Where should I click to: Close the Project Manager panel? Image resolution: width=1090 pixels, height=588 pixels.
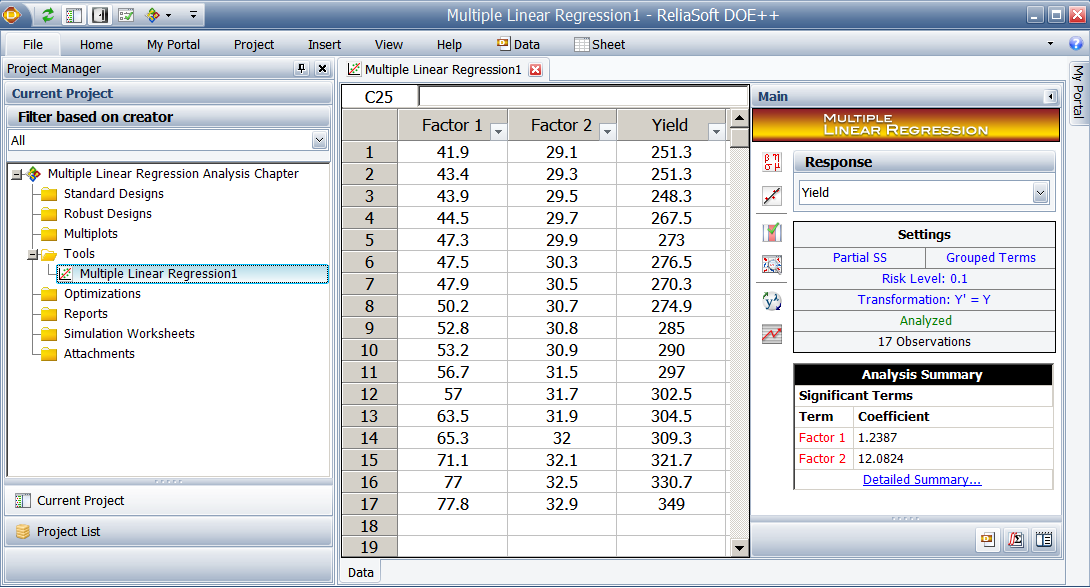tap(322, 68)
